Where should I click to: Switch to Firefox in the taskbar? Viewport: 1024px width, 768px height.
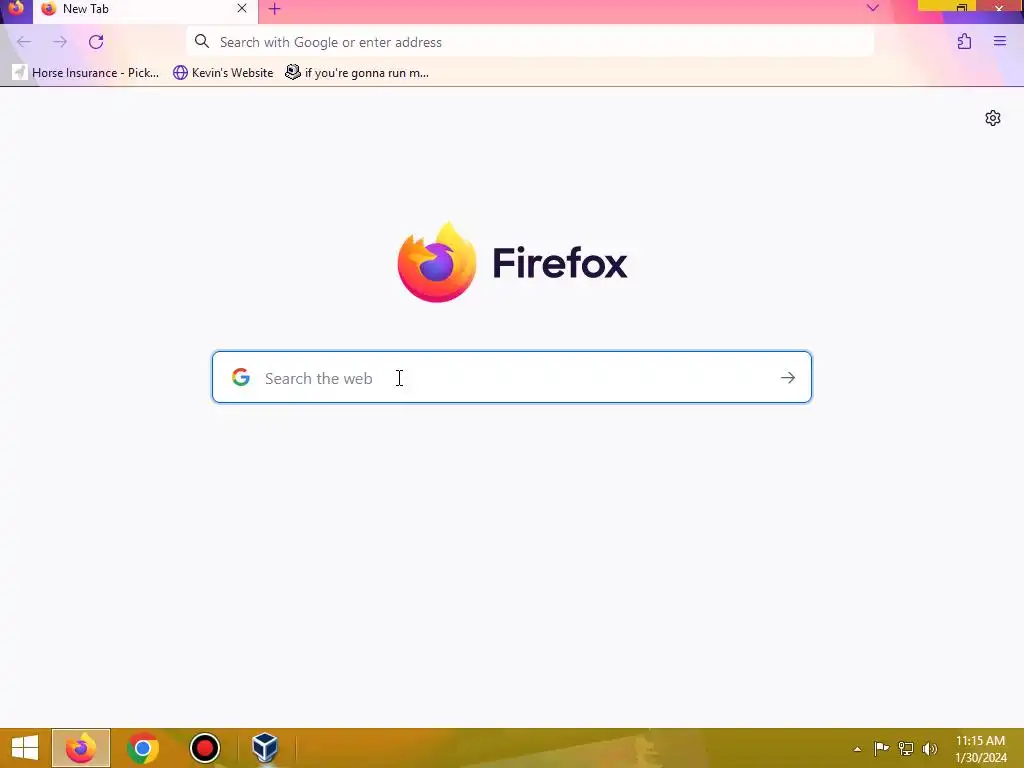(x=81, y=748)
